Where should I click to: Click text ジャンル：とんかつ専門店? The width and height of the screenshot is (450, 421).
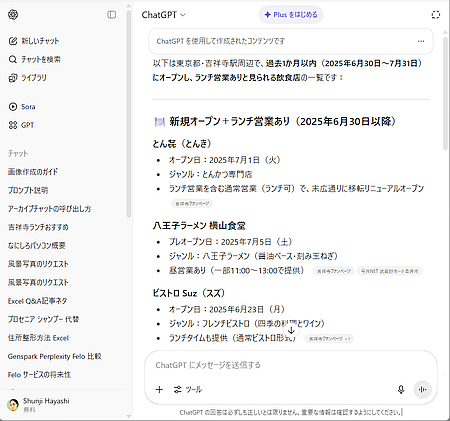210,174
